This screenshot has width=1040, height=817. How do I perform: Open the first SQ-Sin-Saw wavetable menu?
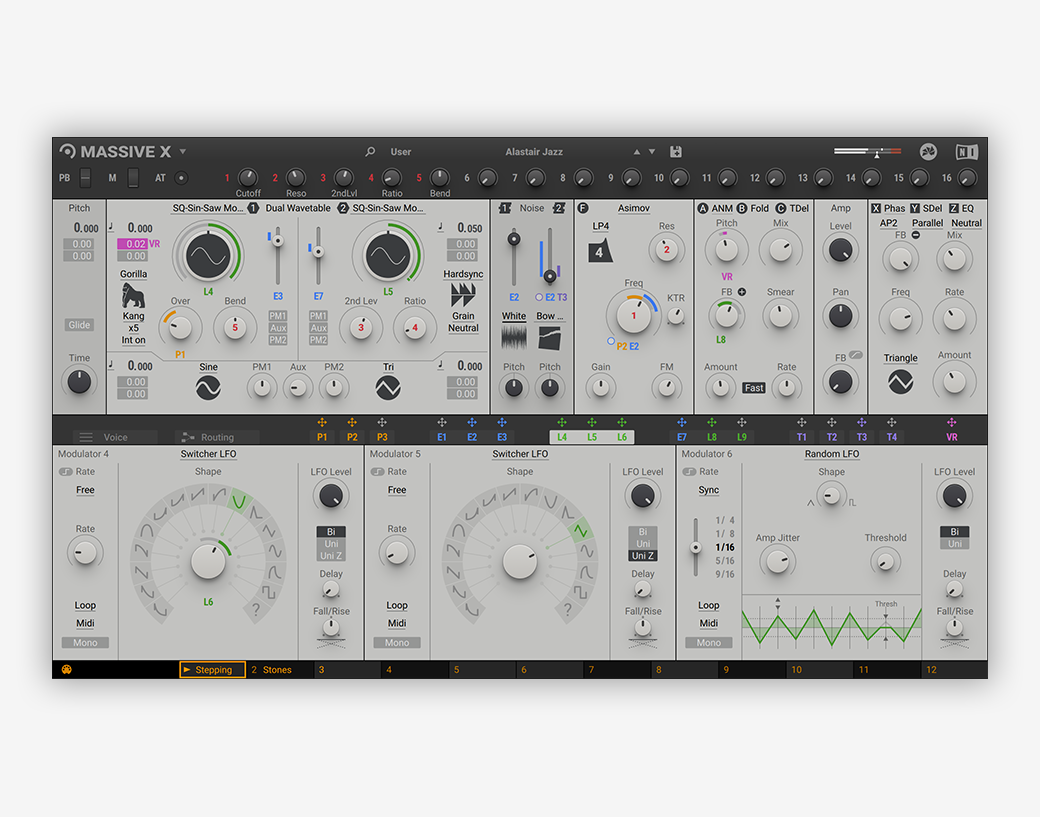208,208
